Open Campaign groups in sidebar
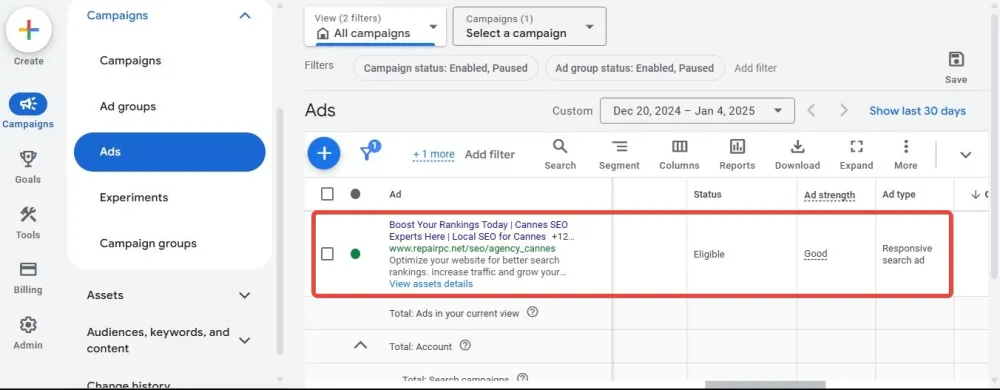 (148, 243)
